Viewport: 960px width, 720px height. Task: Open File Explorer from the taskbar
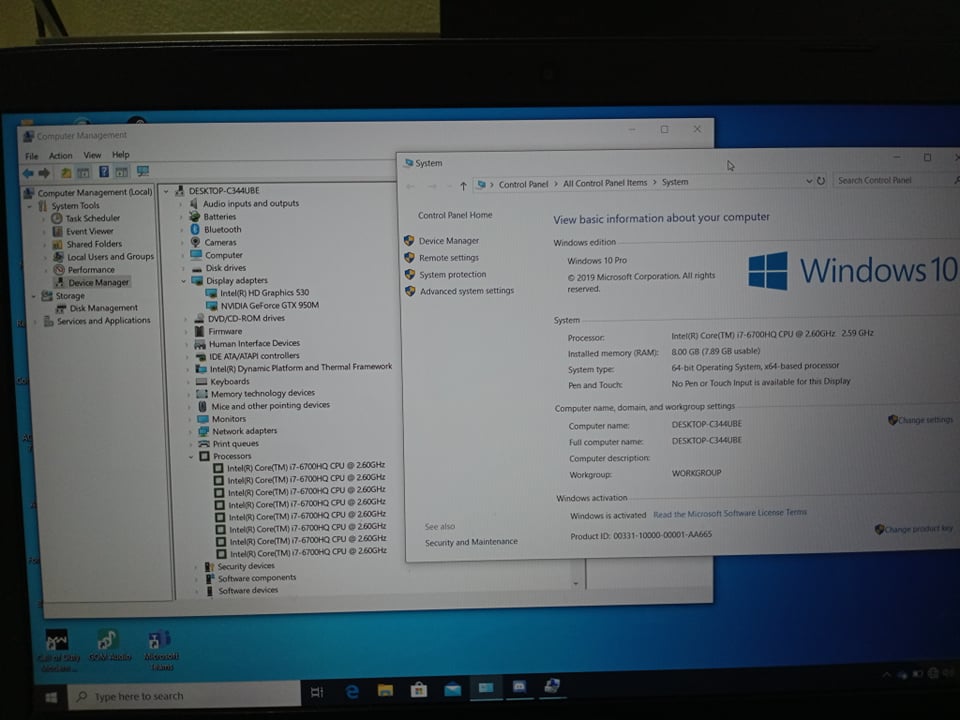(385, 691)
